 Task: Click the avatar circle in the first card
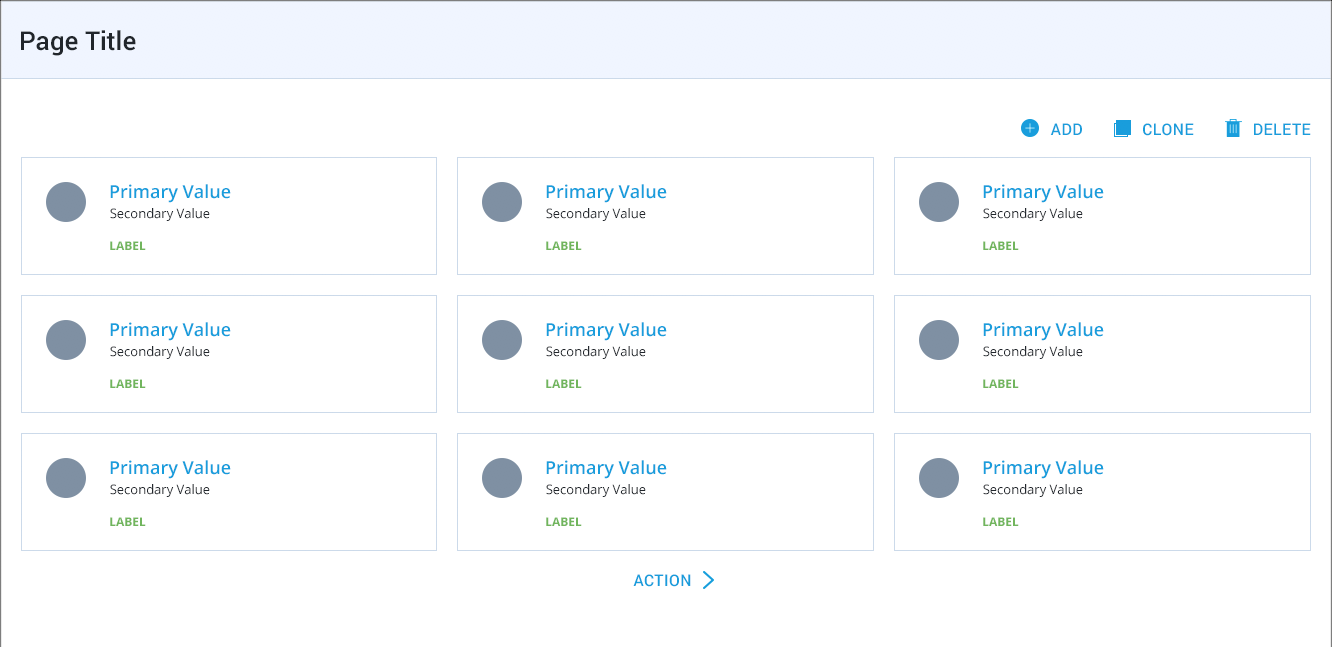pos(66,201)
